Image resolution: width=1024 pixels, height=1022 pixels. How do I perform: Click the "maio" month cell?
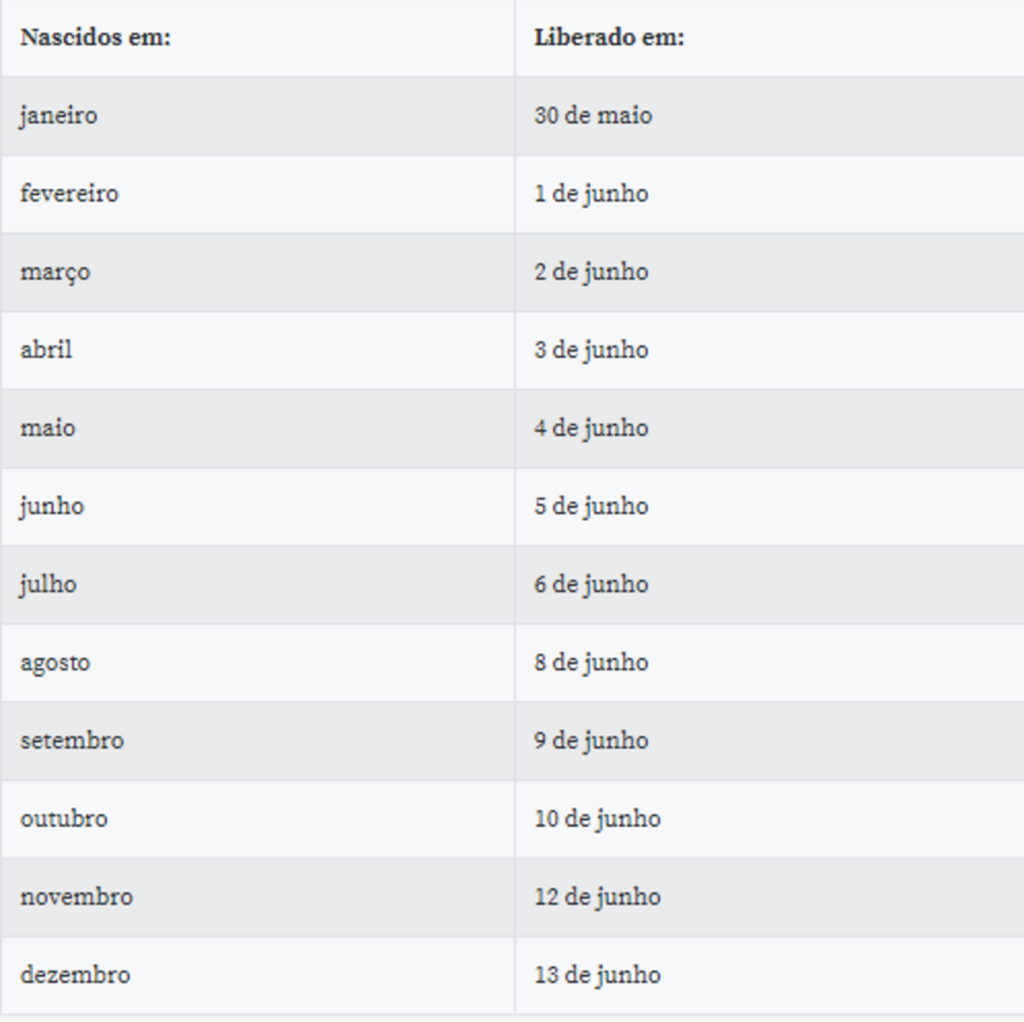point(47,428)
